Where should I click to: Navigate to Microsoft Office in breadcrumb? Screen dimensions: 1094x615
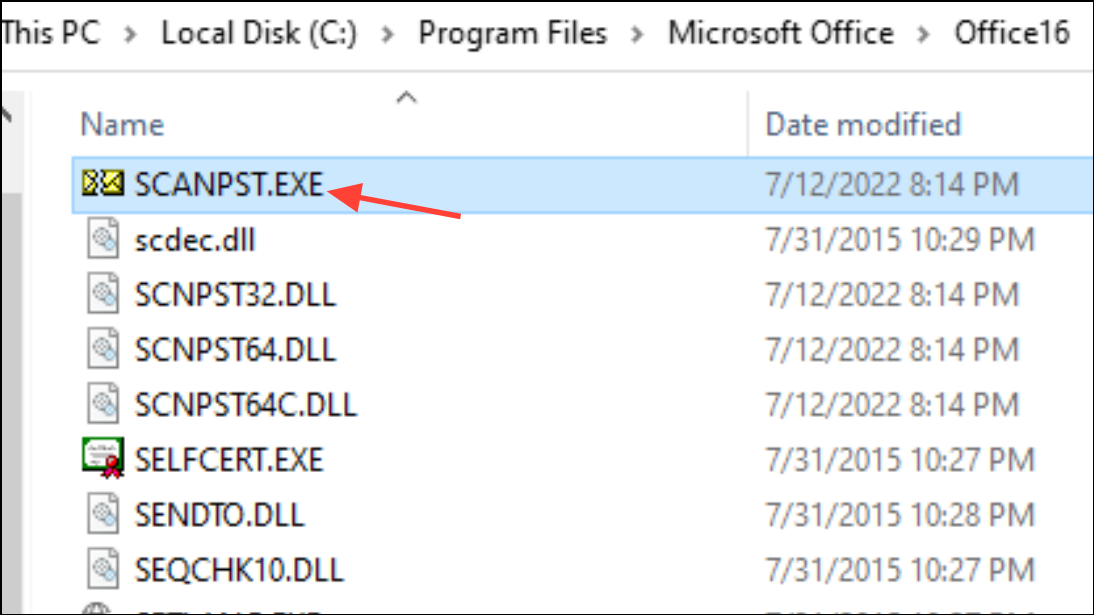point(780,34)
